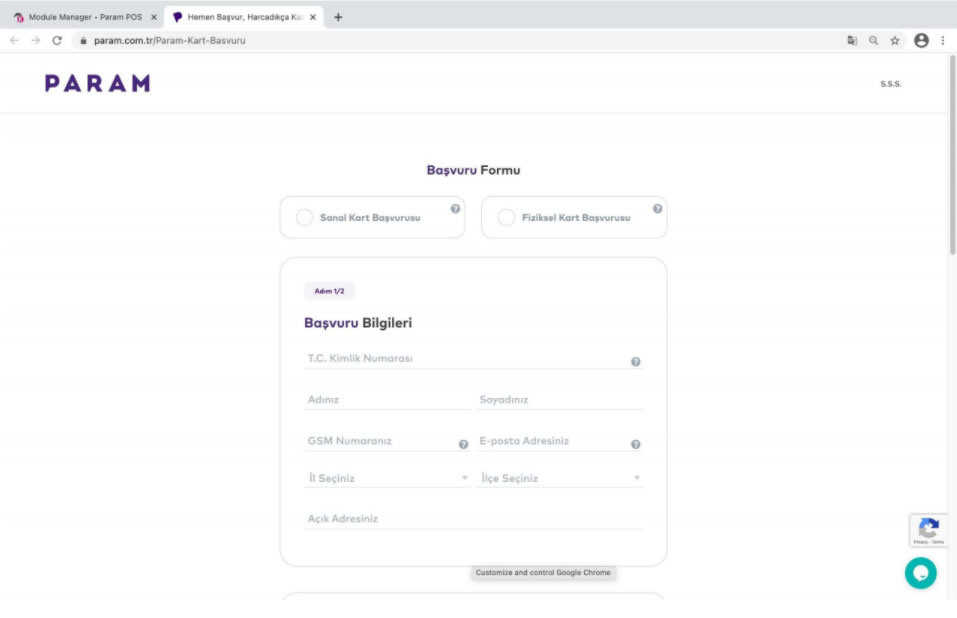The height and width of the screenshot is (618, 957).
Task: Open E-posta Adresiniz help icon
Action: [x=635, y=444]
